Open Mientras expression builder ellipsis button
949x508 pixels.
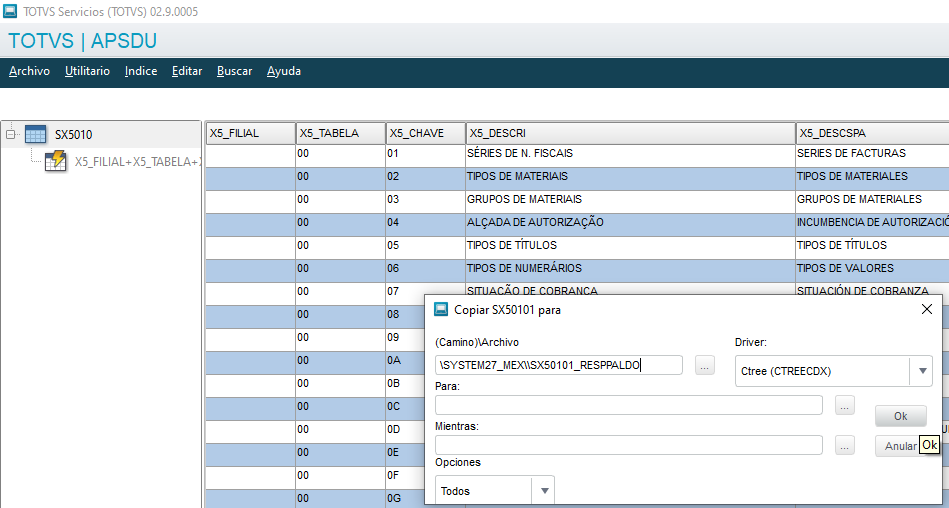[x=845, y=445]
